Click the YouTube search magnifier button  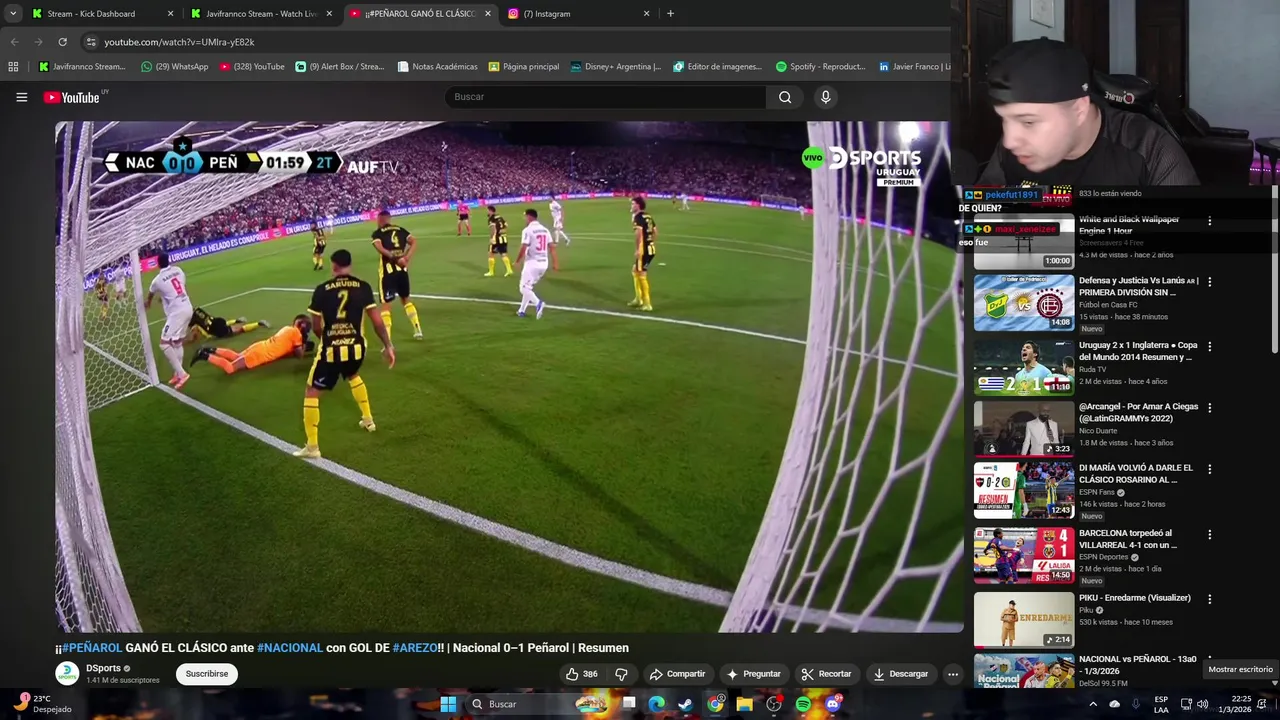click(x=785, y=97)
